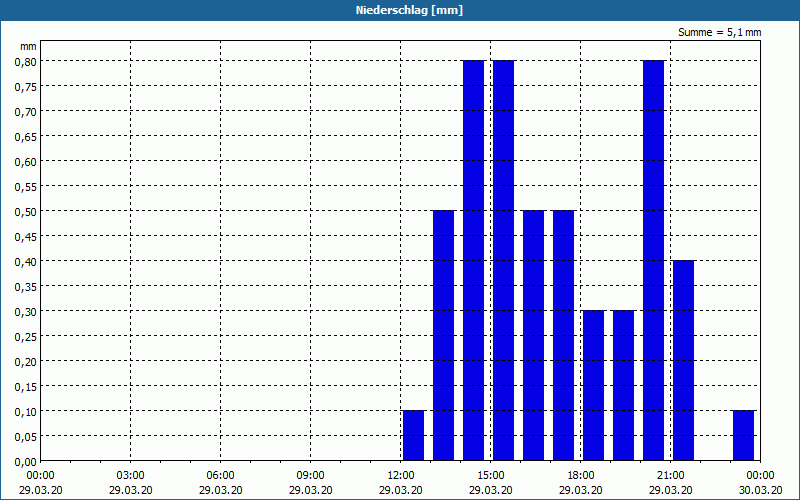800x500 pixels.
Task: Select the 0,50 y-axis value label
Action: 26,211
